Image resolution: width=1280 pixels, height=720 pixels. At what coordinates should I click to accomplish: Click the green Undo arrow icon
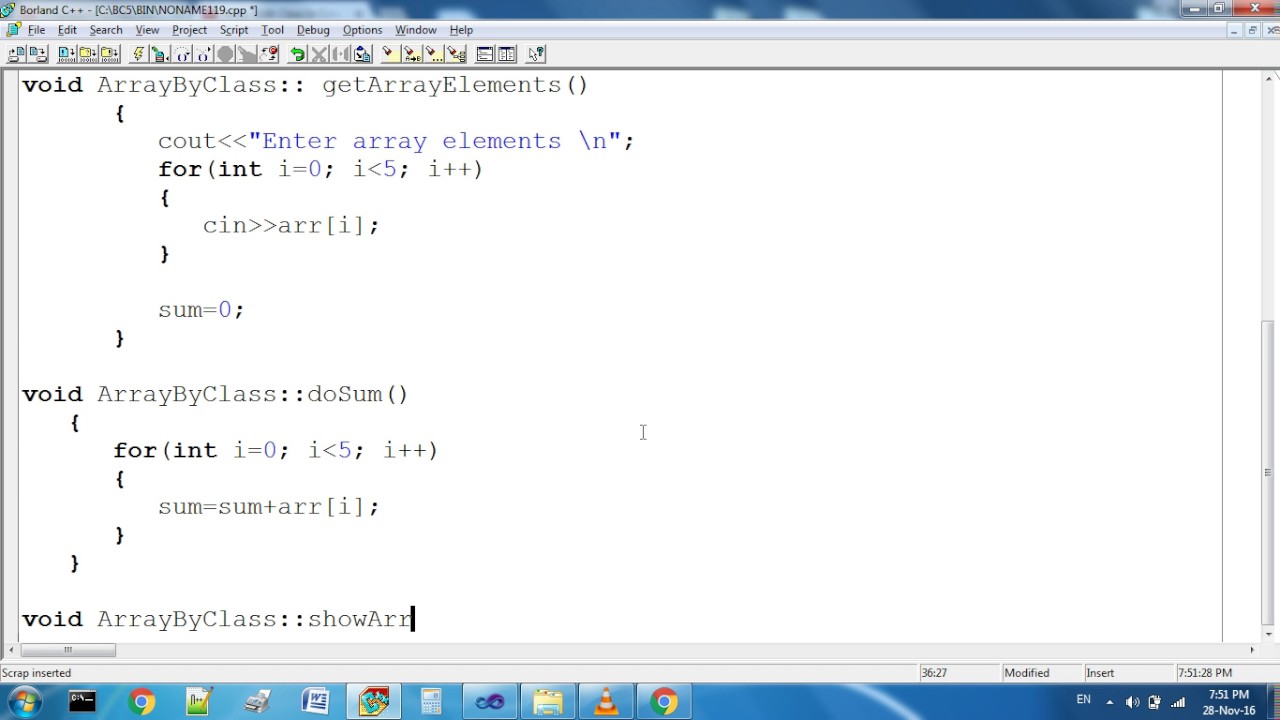click(x=297, y=54)
